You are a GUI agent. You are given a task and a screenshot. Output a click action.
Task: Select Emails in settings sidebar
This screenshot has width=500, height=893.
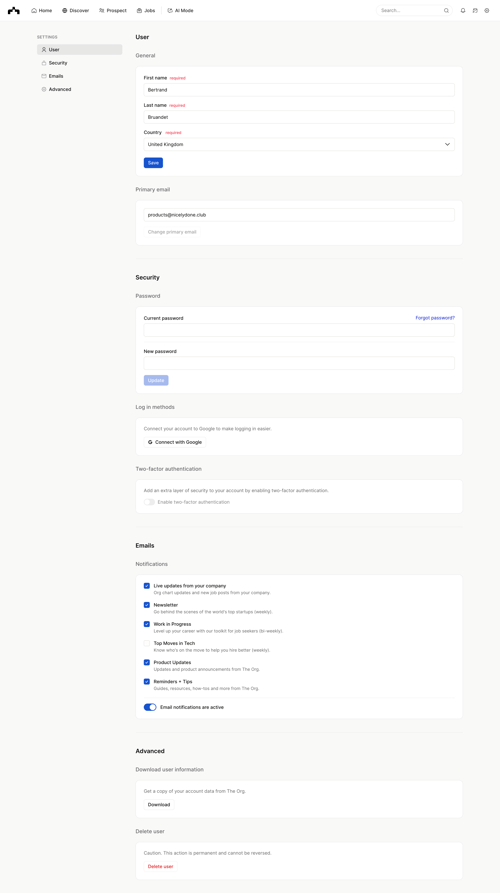(x=80, y=76)
